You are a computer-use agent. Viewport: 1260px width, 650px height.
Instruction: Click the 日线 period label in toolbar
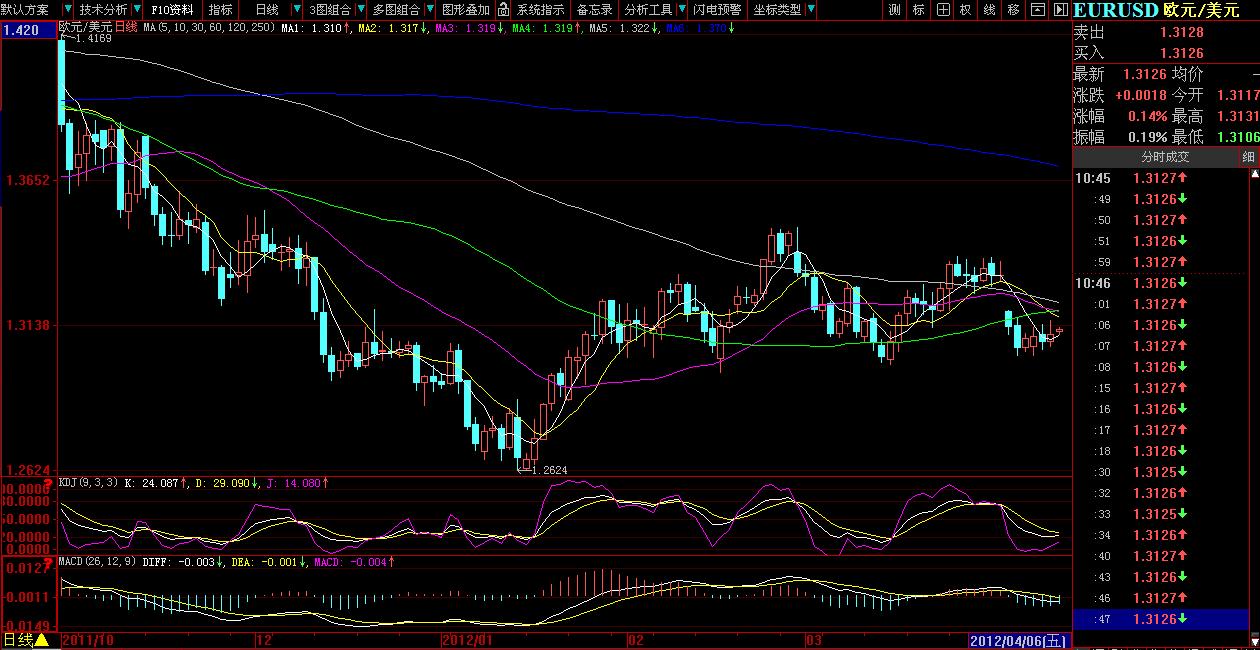(267, 9)
